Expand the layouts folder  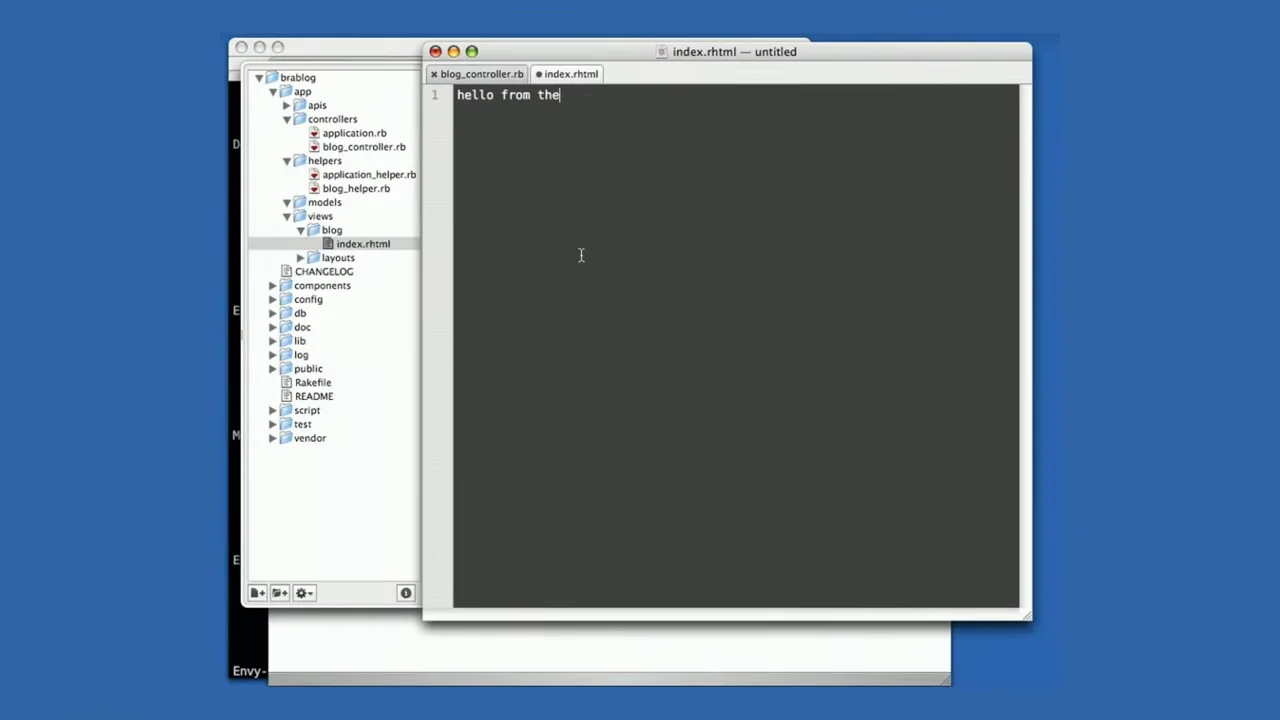(x=301, y=258)
